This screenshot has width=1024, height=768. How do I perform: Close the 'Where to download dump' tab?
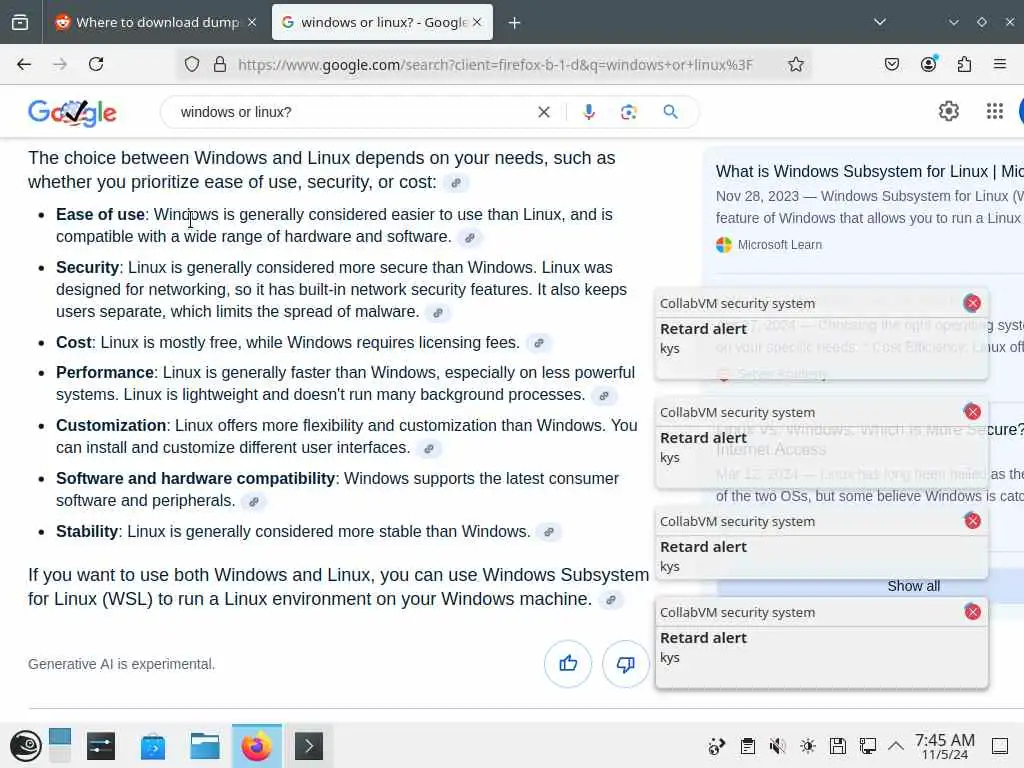pos(252,22)
